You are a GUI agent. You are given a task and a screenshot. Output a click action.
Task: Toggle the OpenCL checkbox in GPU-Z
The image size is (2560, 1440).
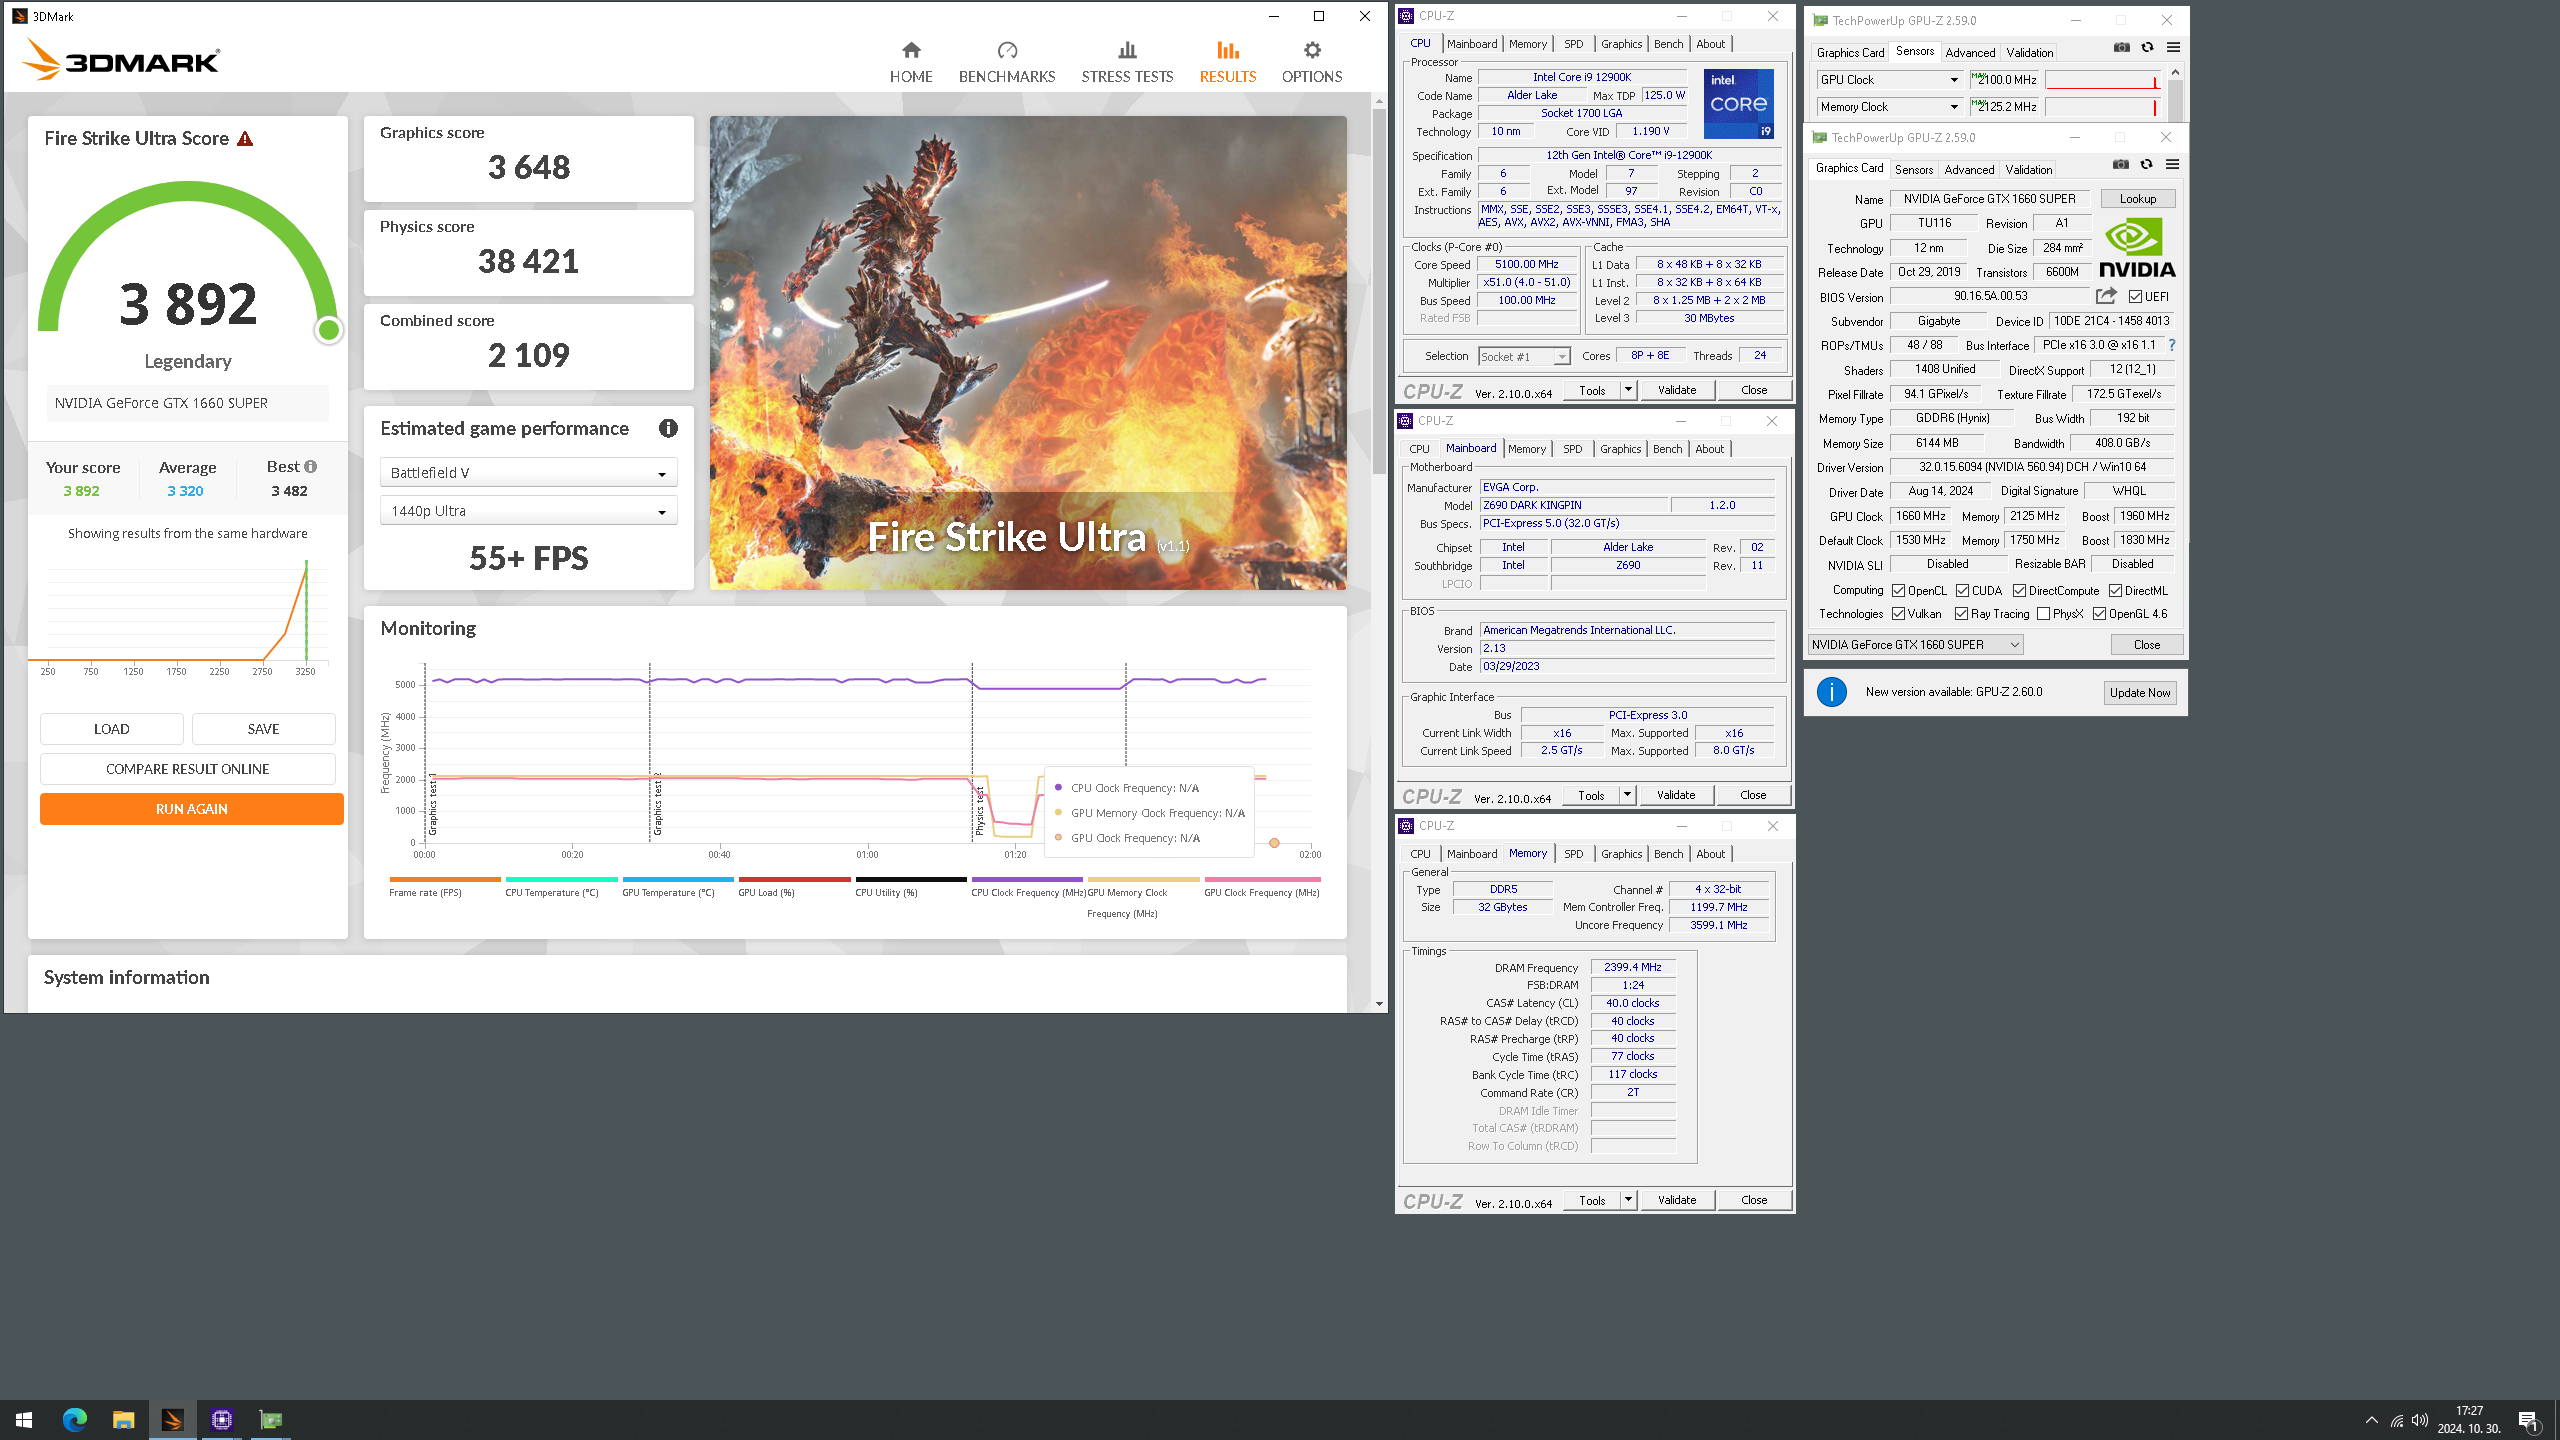tap(1898, 591)
